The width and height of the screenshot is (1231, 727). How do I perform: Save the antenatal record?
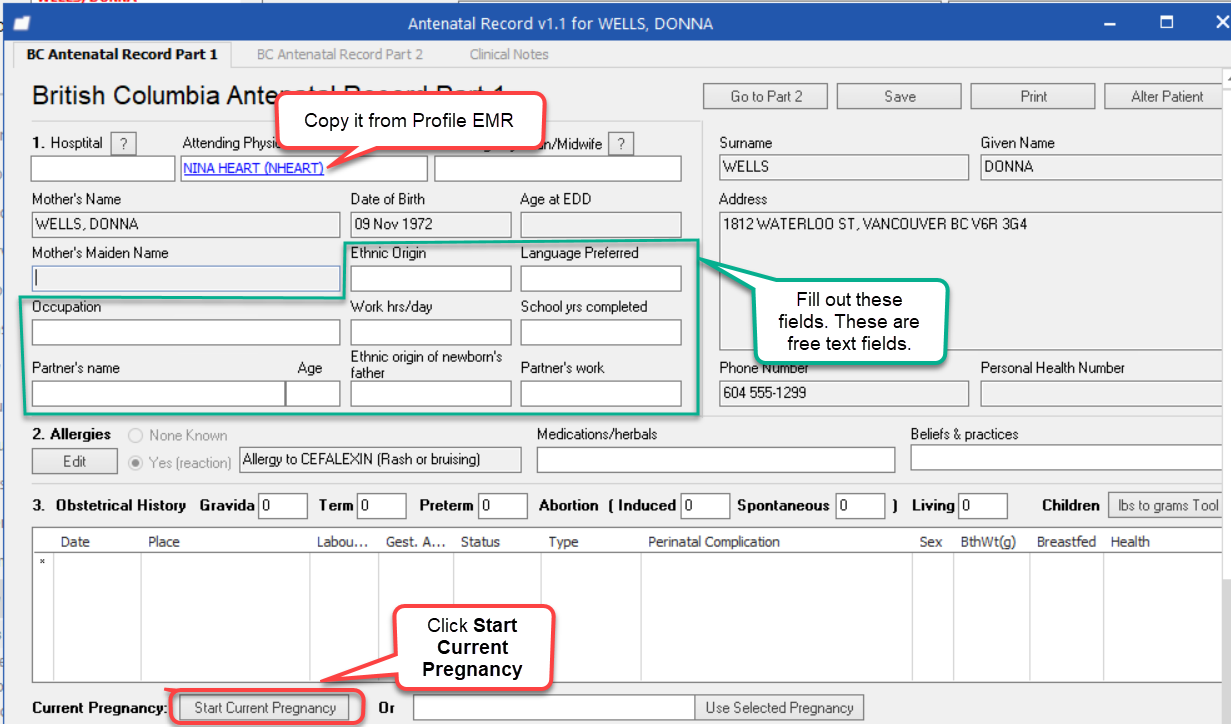[x=898, y=96]
